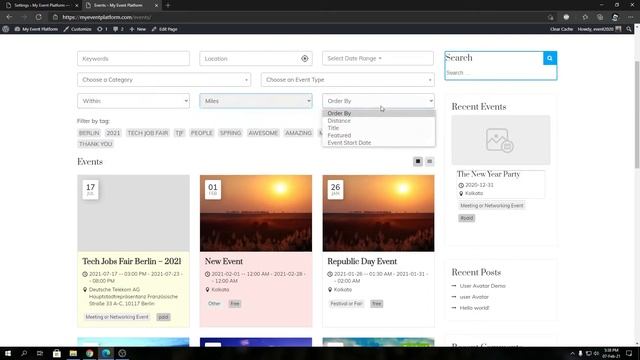The height and width of the screenshot is (360, 640).
Task: Click placeholder image in Recent Events
Action: click(500, 140)
